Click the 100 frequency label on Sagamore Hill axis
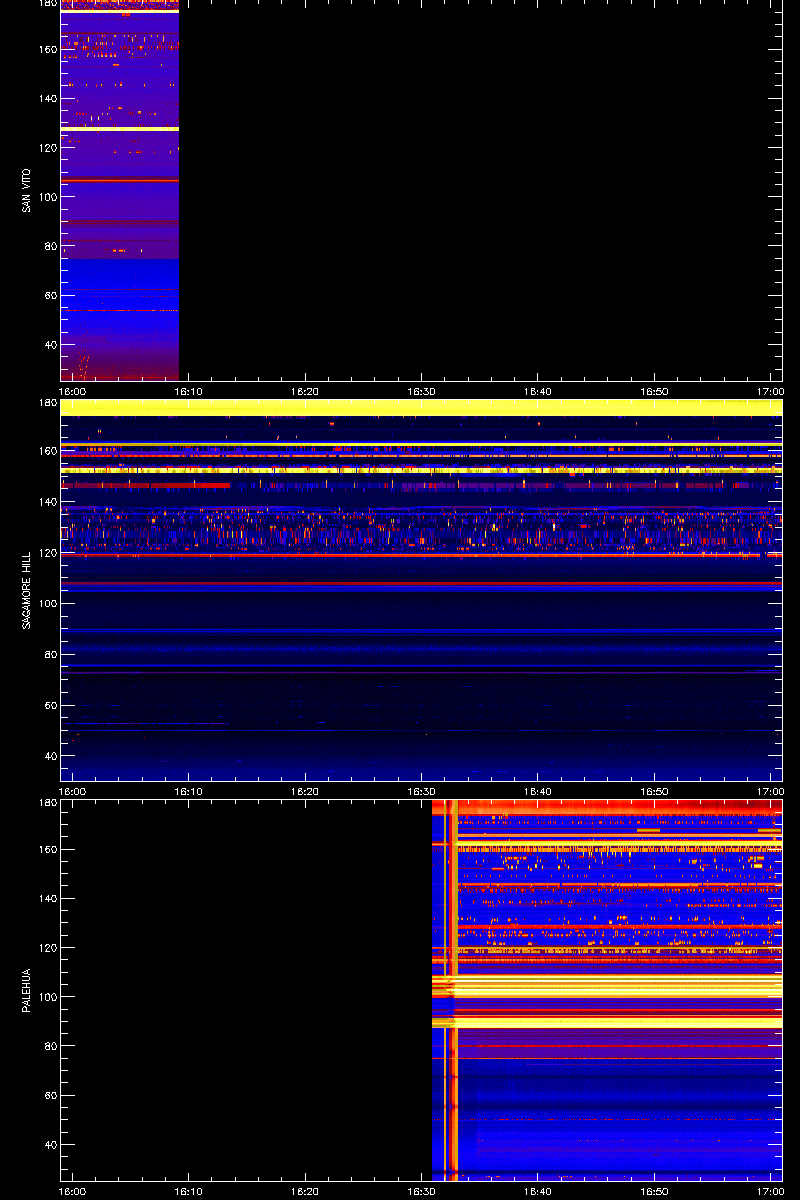Screen dimensions: 800x1200 tap(48, 604)
